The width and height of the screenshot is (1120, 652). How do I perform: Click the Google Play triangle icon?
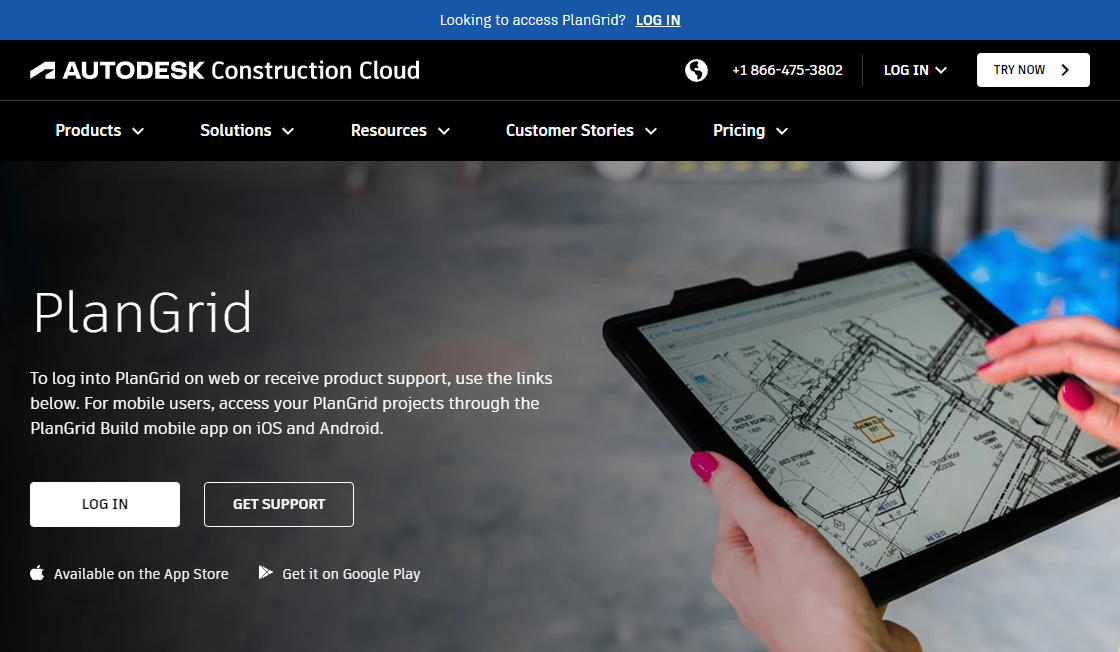pyautogui.click(x=265, y=573)
